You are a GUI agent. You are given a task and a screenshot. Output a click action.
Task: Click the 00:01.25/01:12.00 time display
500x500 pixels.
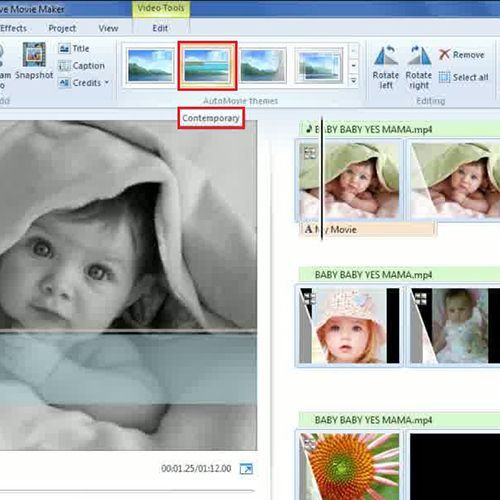[x=196, y=468]
